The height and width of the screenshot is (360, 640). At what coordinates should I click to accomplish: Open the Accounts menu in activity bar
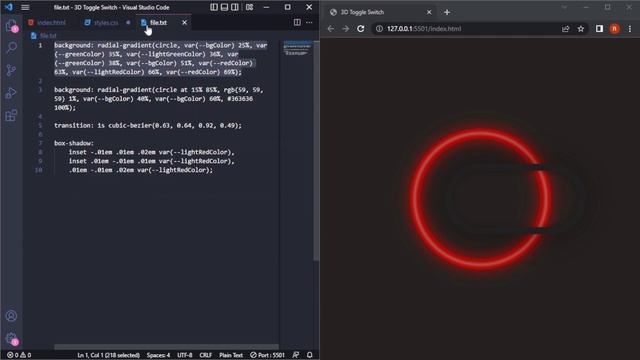[x=11, y=316]
